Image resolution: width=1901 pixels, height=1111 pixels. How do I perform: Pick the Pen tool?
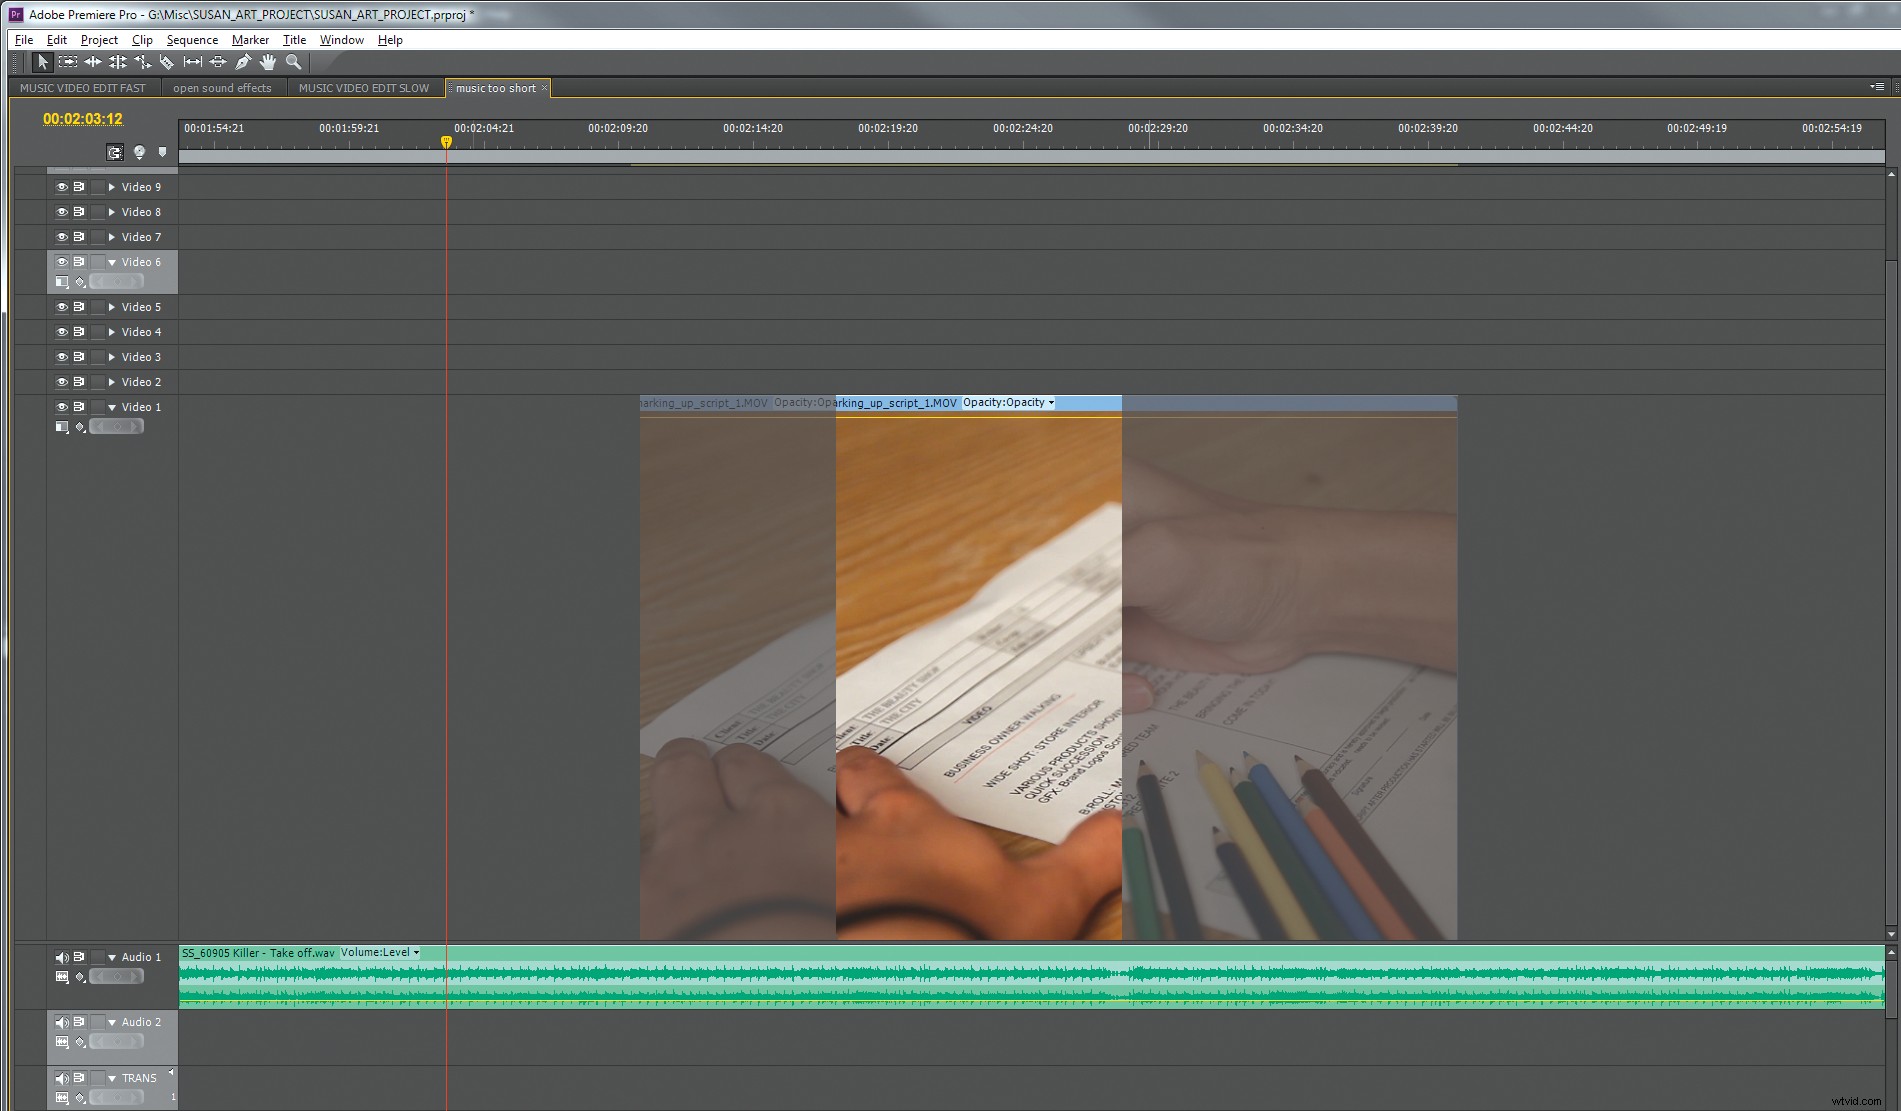pyautogui.click(x=242, y=62)
